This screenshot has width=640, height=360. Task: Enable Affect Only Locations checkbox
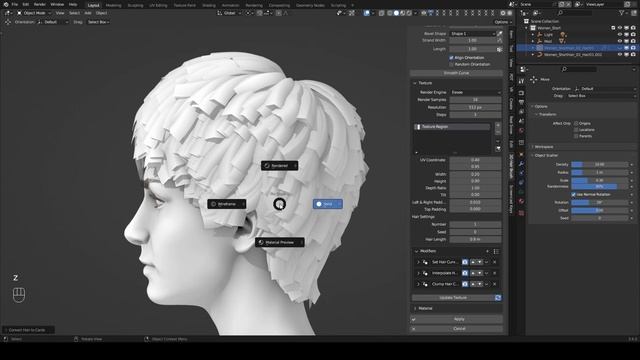[x=576, y=130]
